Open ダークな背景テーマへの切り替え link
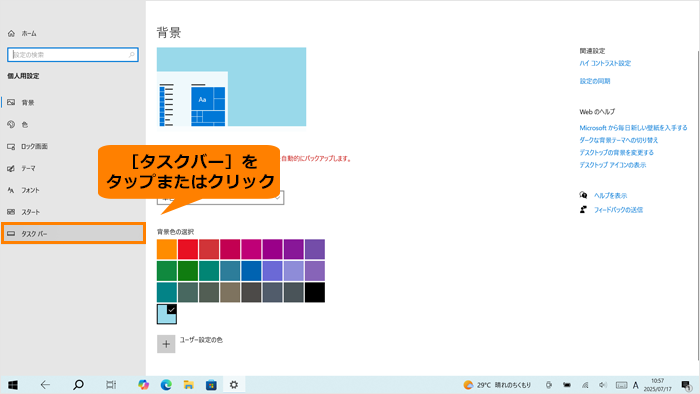700x394 pixels. click(x=619, y=140)
